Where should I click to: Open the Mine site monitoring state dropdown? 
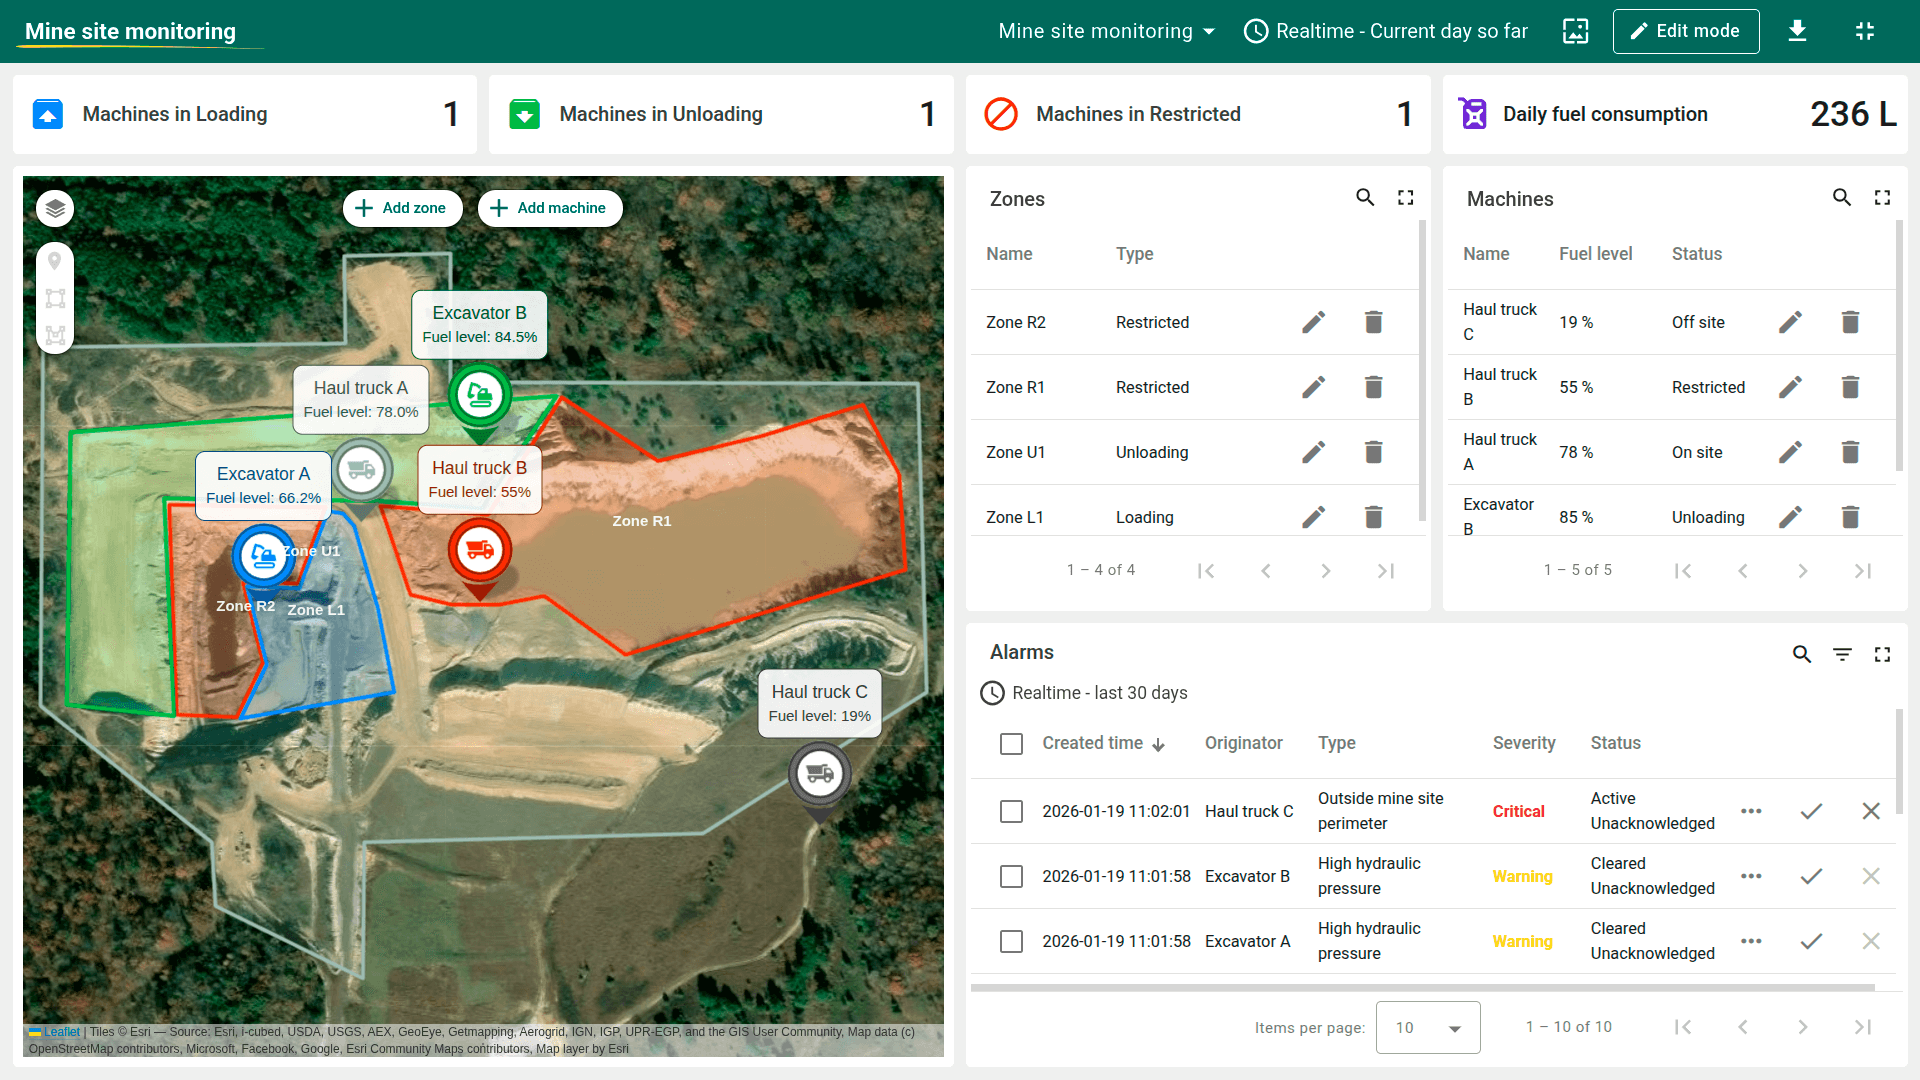point(1106,31)
